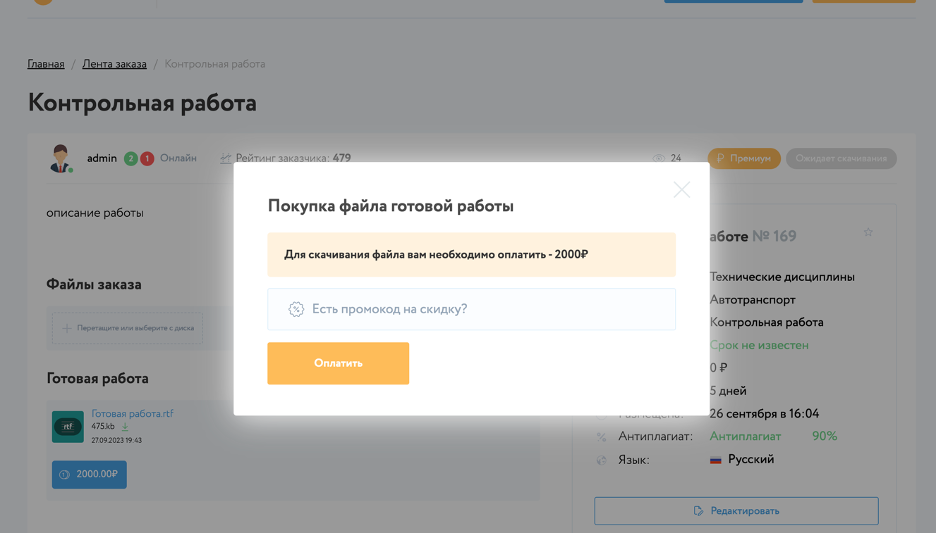Image resolution: width=936 pixels, height=534 pixels.
Task: Click the admin user avatar
Action: (x=62, y=158)
